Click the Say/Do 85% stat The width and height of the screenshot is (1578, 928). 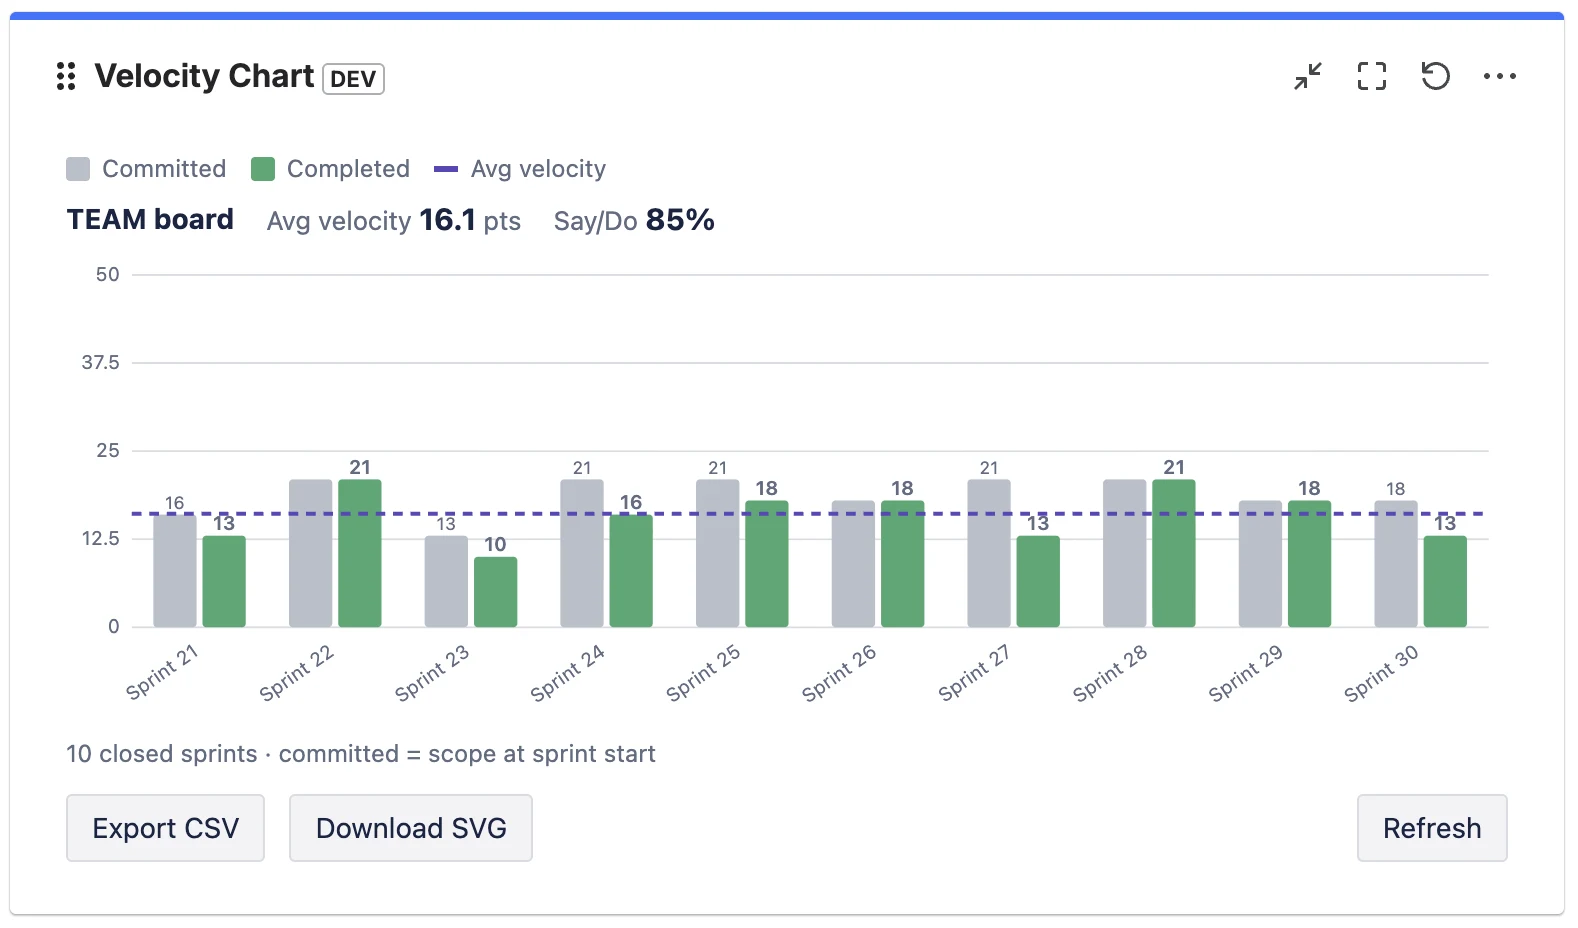coord(634,221)
